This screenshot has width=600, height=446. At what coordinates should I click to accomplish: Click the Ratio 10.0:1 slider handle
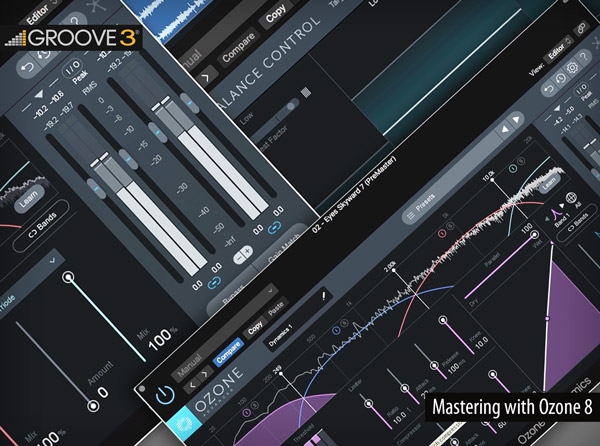(368, 404)
